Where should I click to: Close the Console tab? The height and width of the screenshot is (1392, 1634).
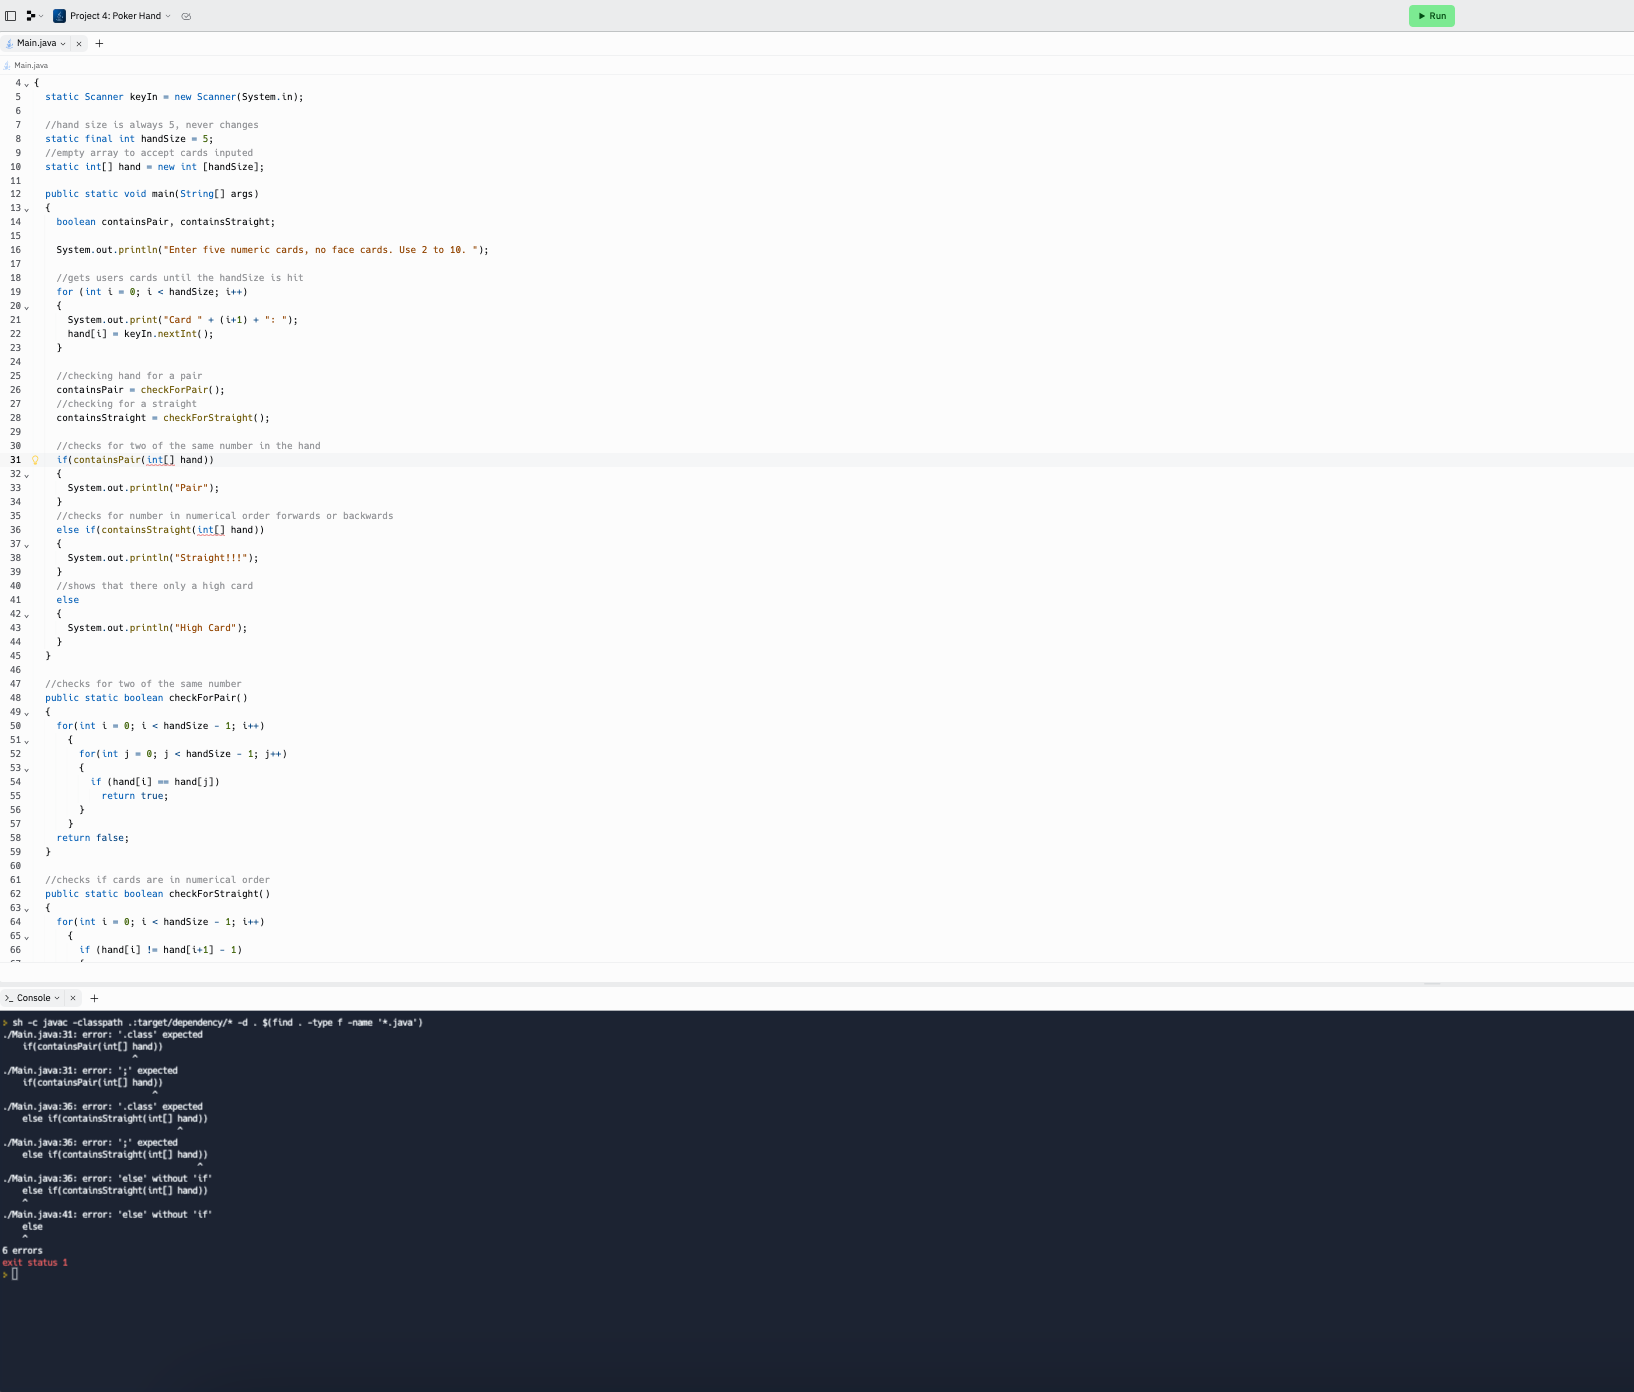pos(73,998)
